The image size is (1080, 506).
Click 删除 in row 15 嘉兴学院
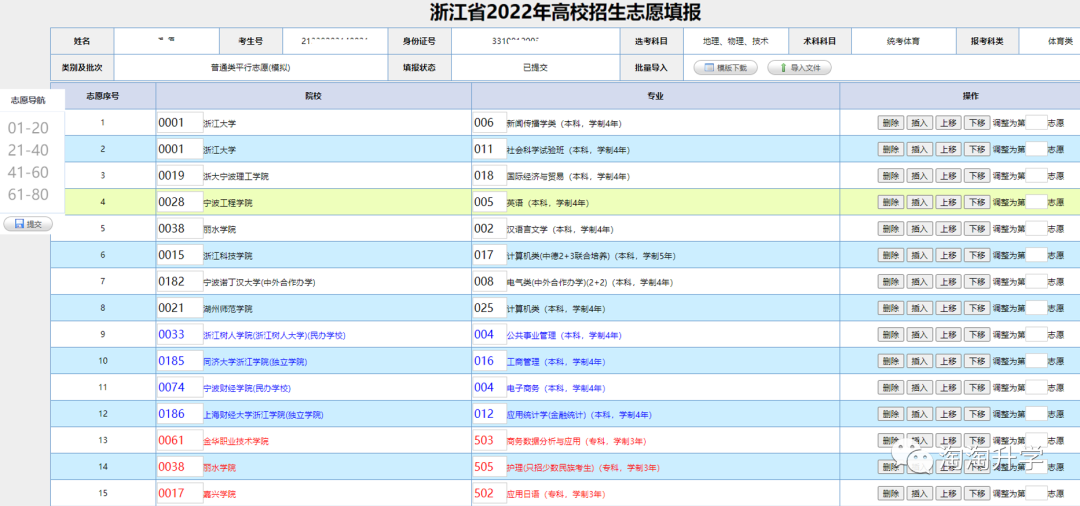891,494
